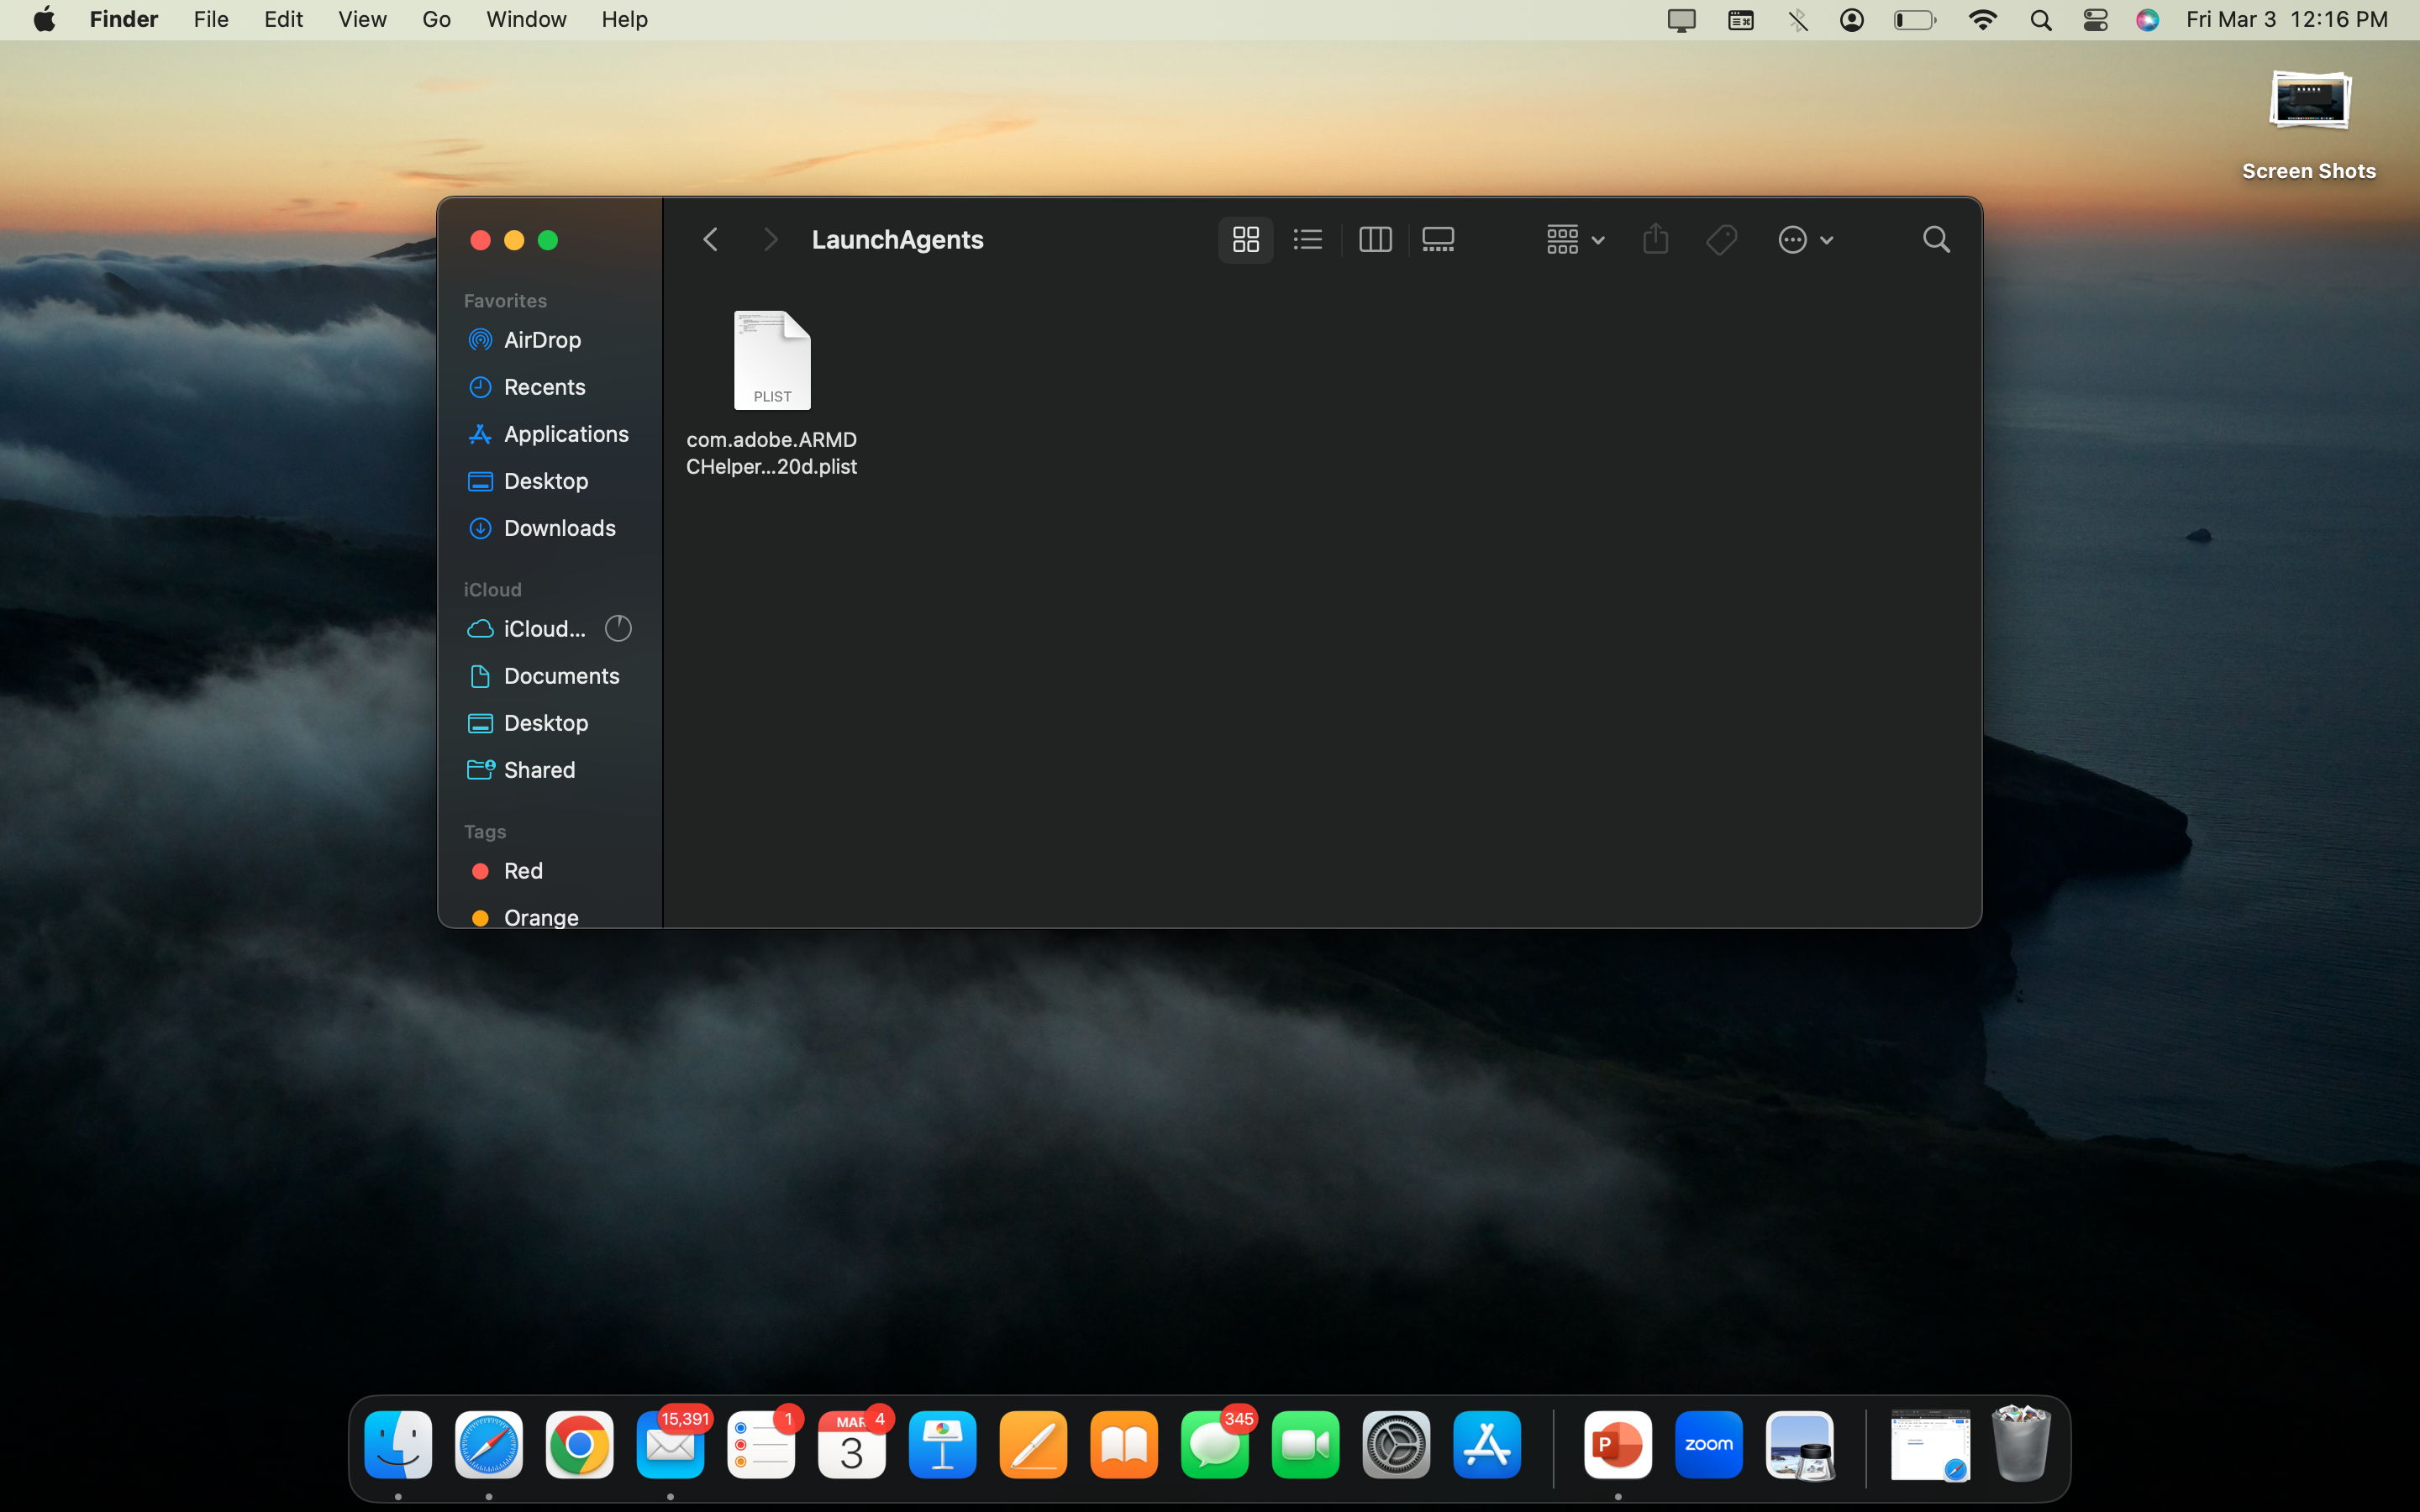This screenshot has width=2420, height=1512.
Task: Click the Edit Tags icon
Action: coord(1721,240)
